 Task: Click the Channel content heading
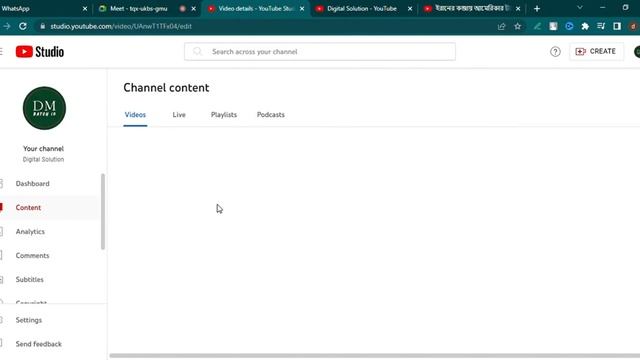coord(166,88)
